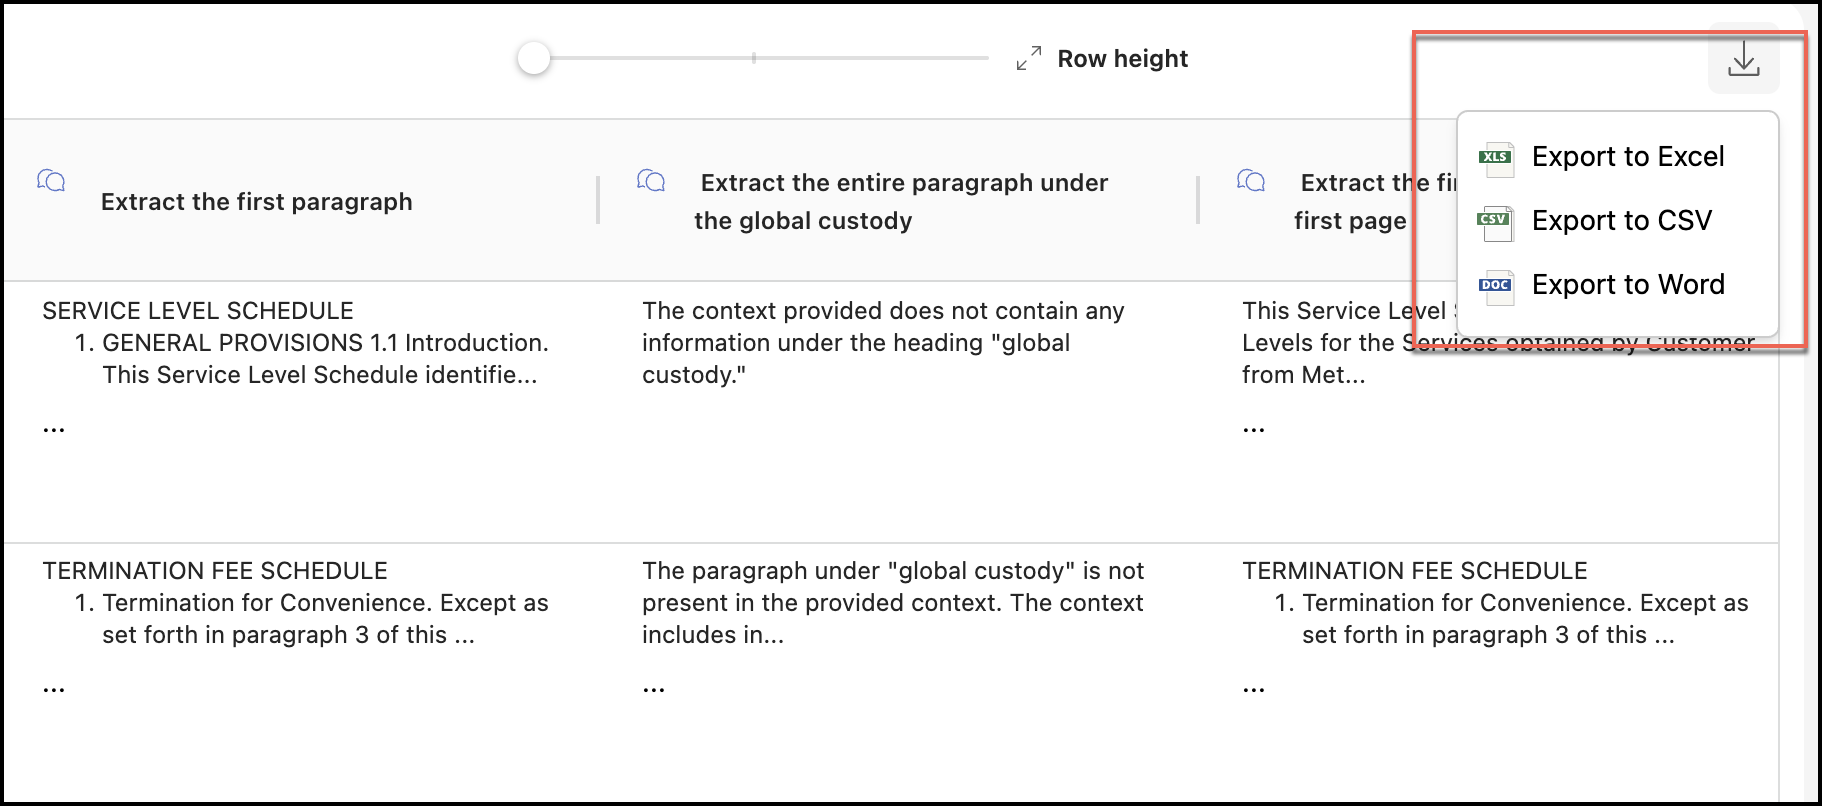Click chat icon beside 'Extract the first paragraph'
The width and height of the screenshot is (1822, 806).
(51, 181)
